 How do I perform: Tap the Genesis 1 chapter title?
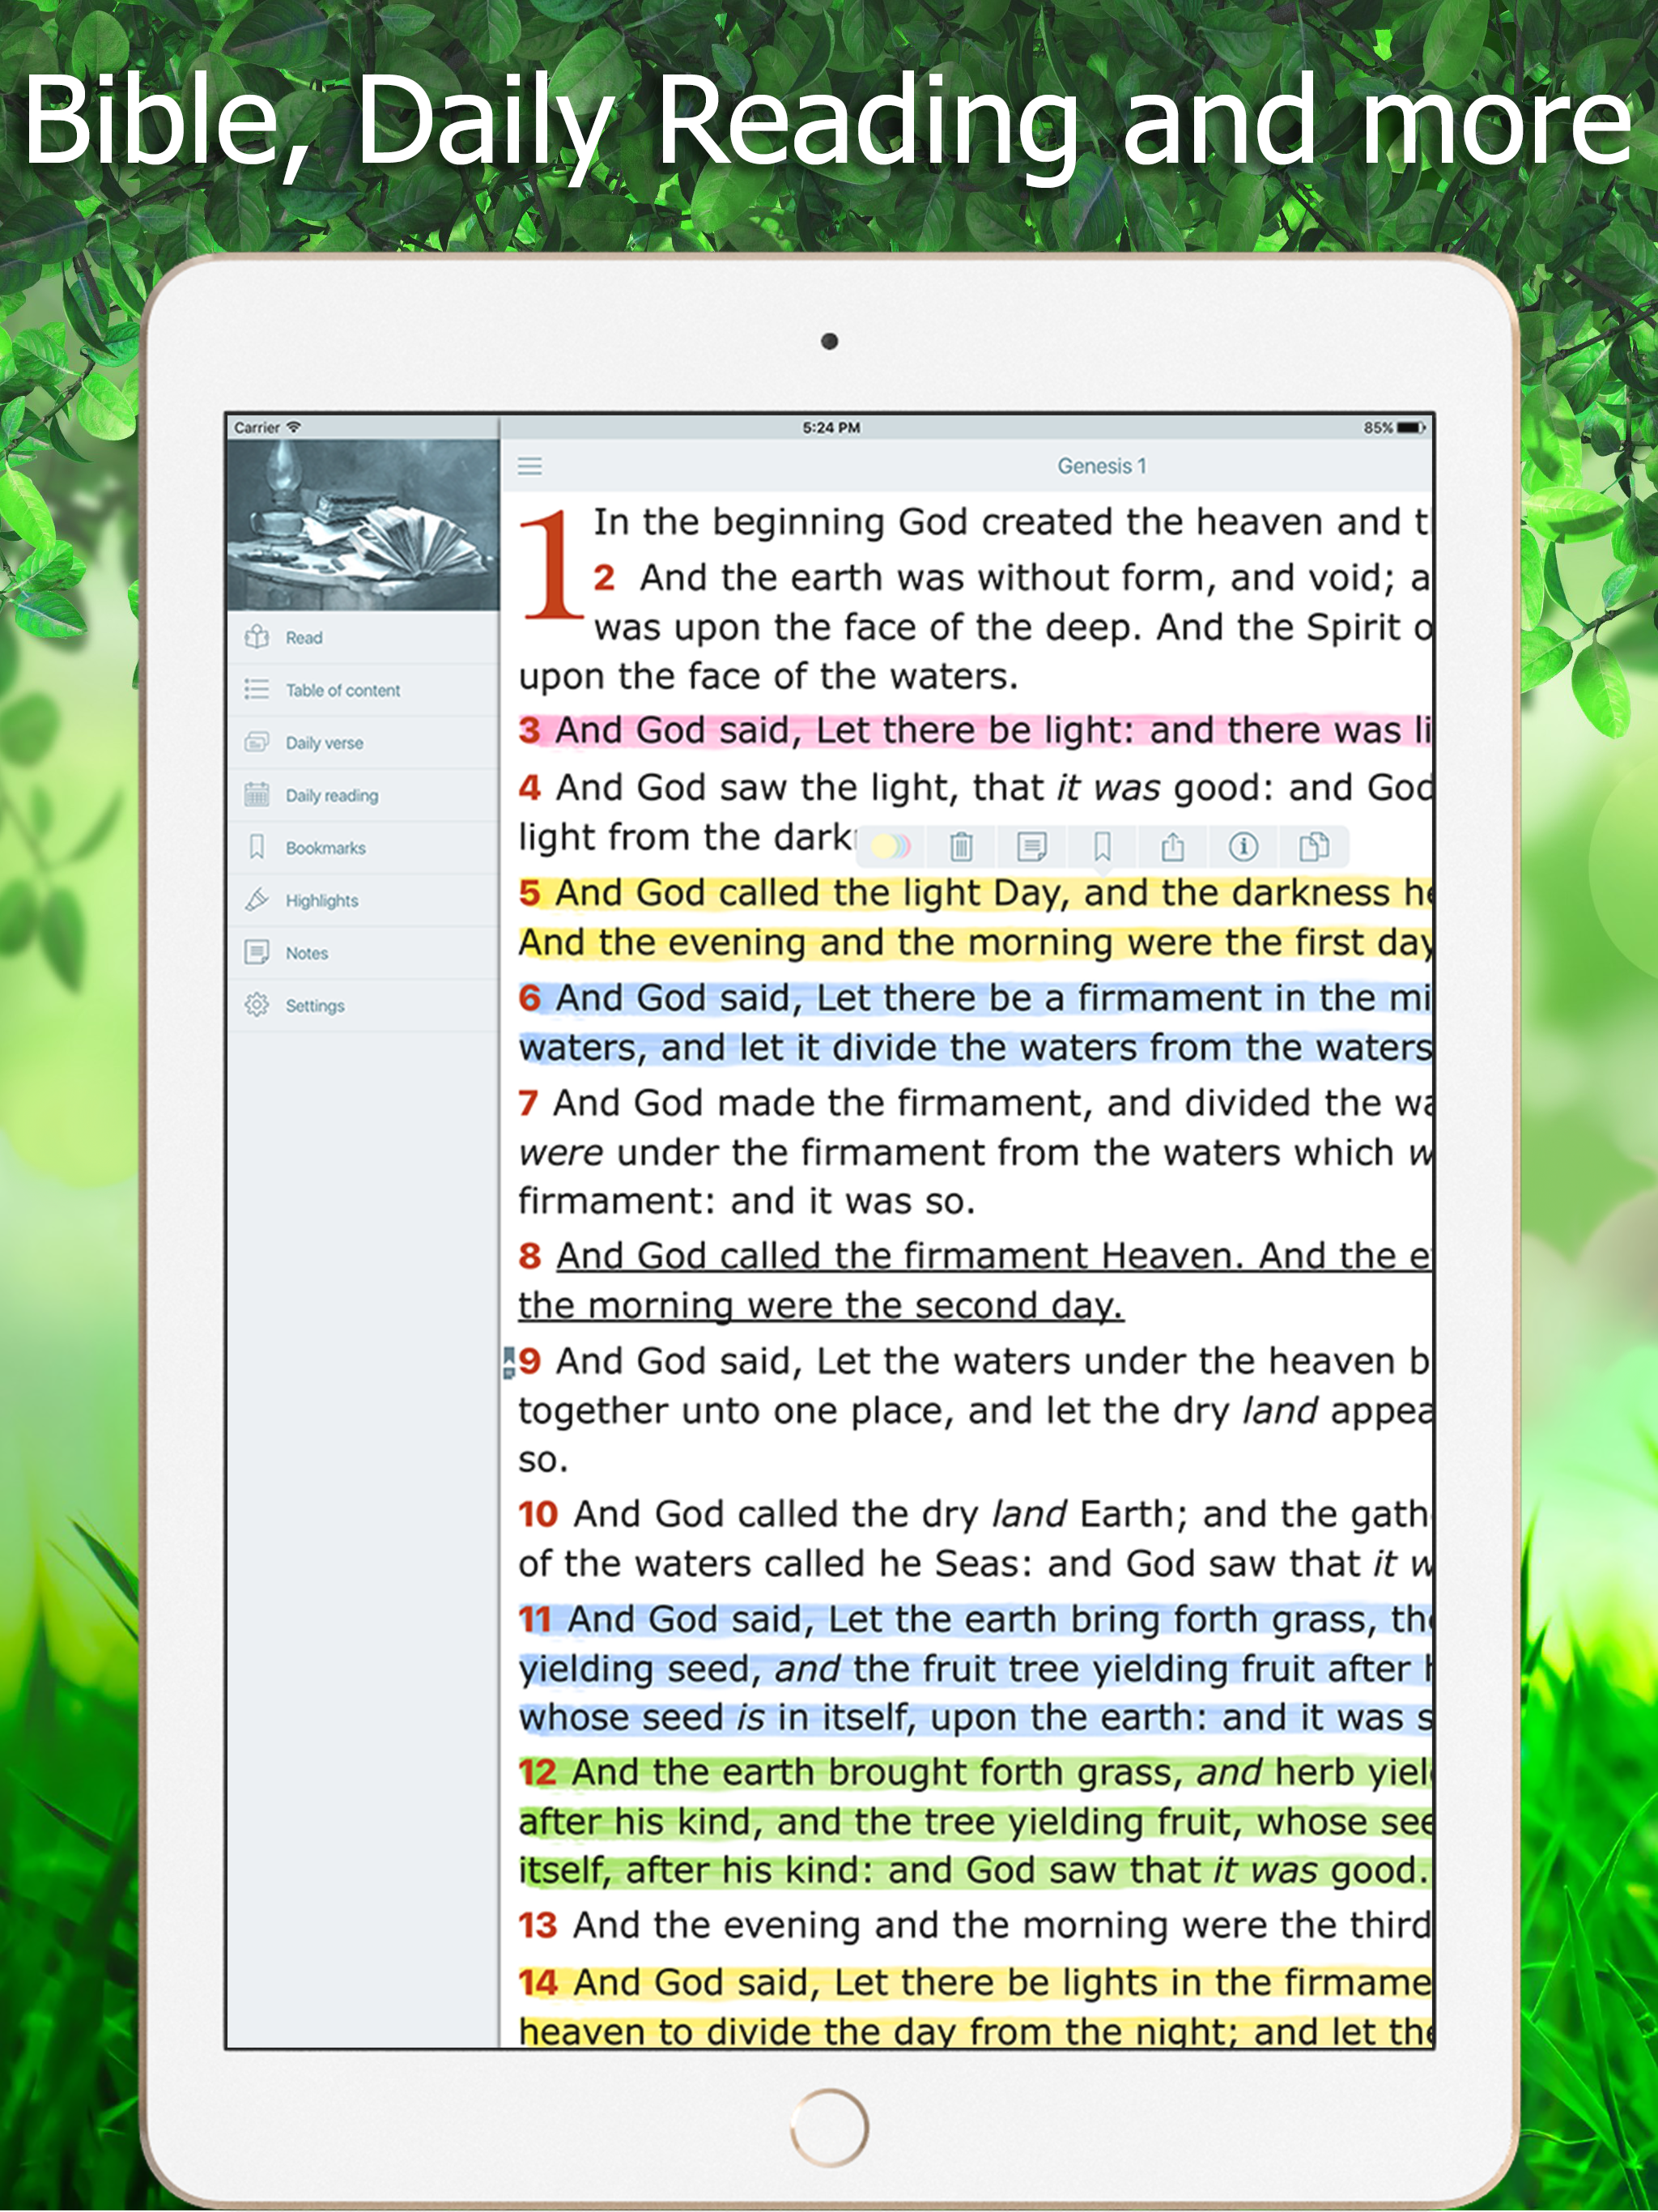pyautogui.click(x=1101, y=466)
